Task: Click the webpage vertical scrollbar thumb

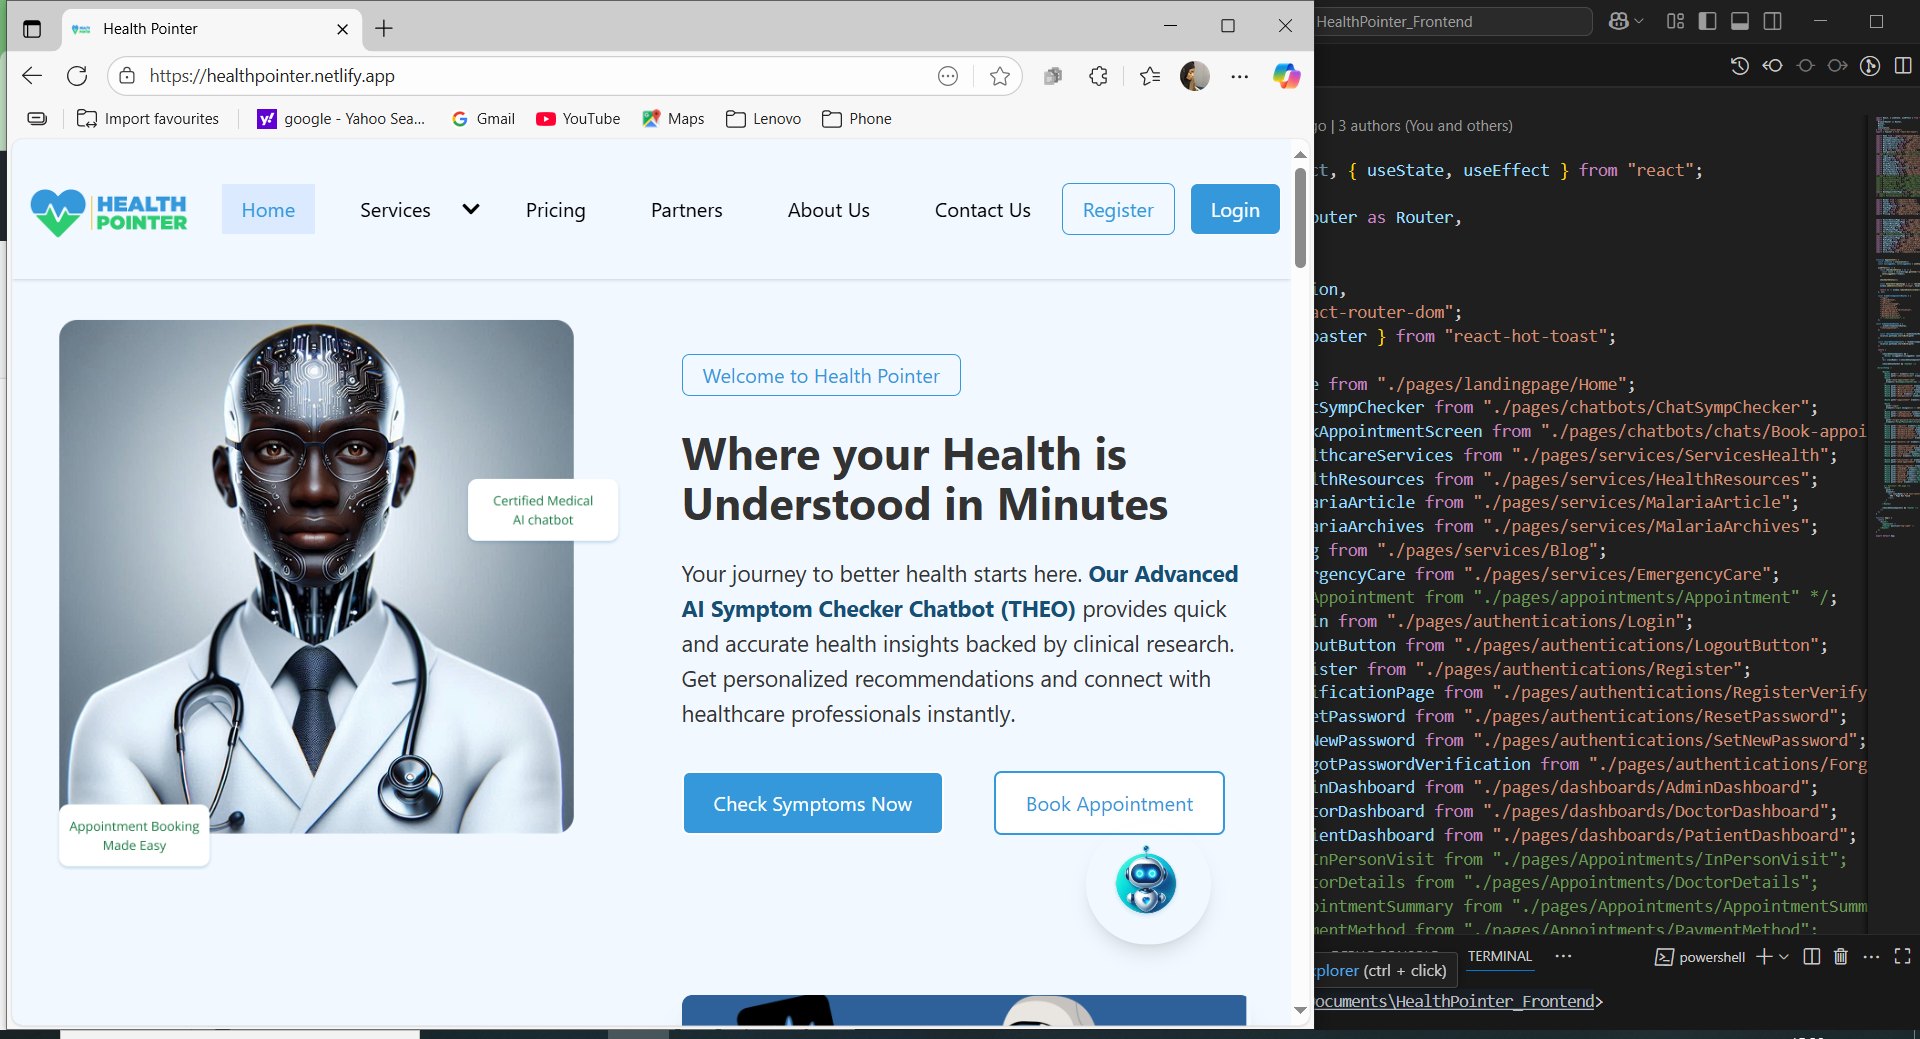Action: [x=1300, y=218]
